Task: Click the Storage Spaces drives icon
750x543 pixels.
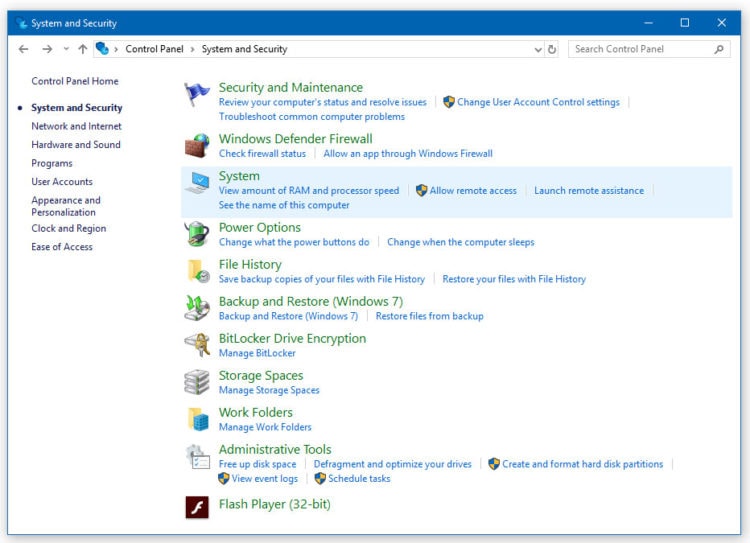Action: click(197, 382)
